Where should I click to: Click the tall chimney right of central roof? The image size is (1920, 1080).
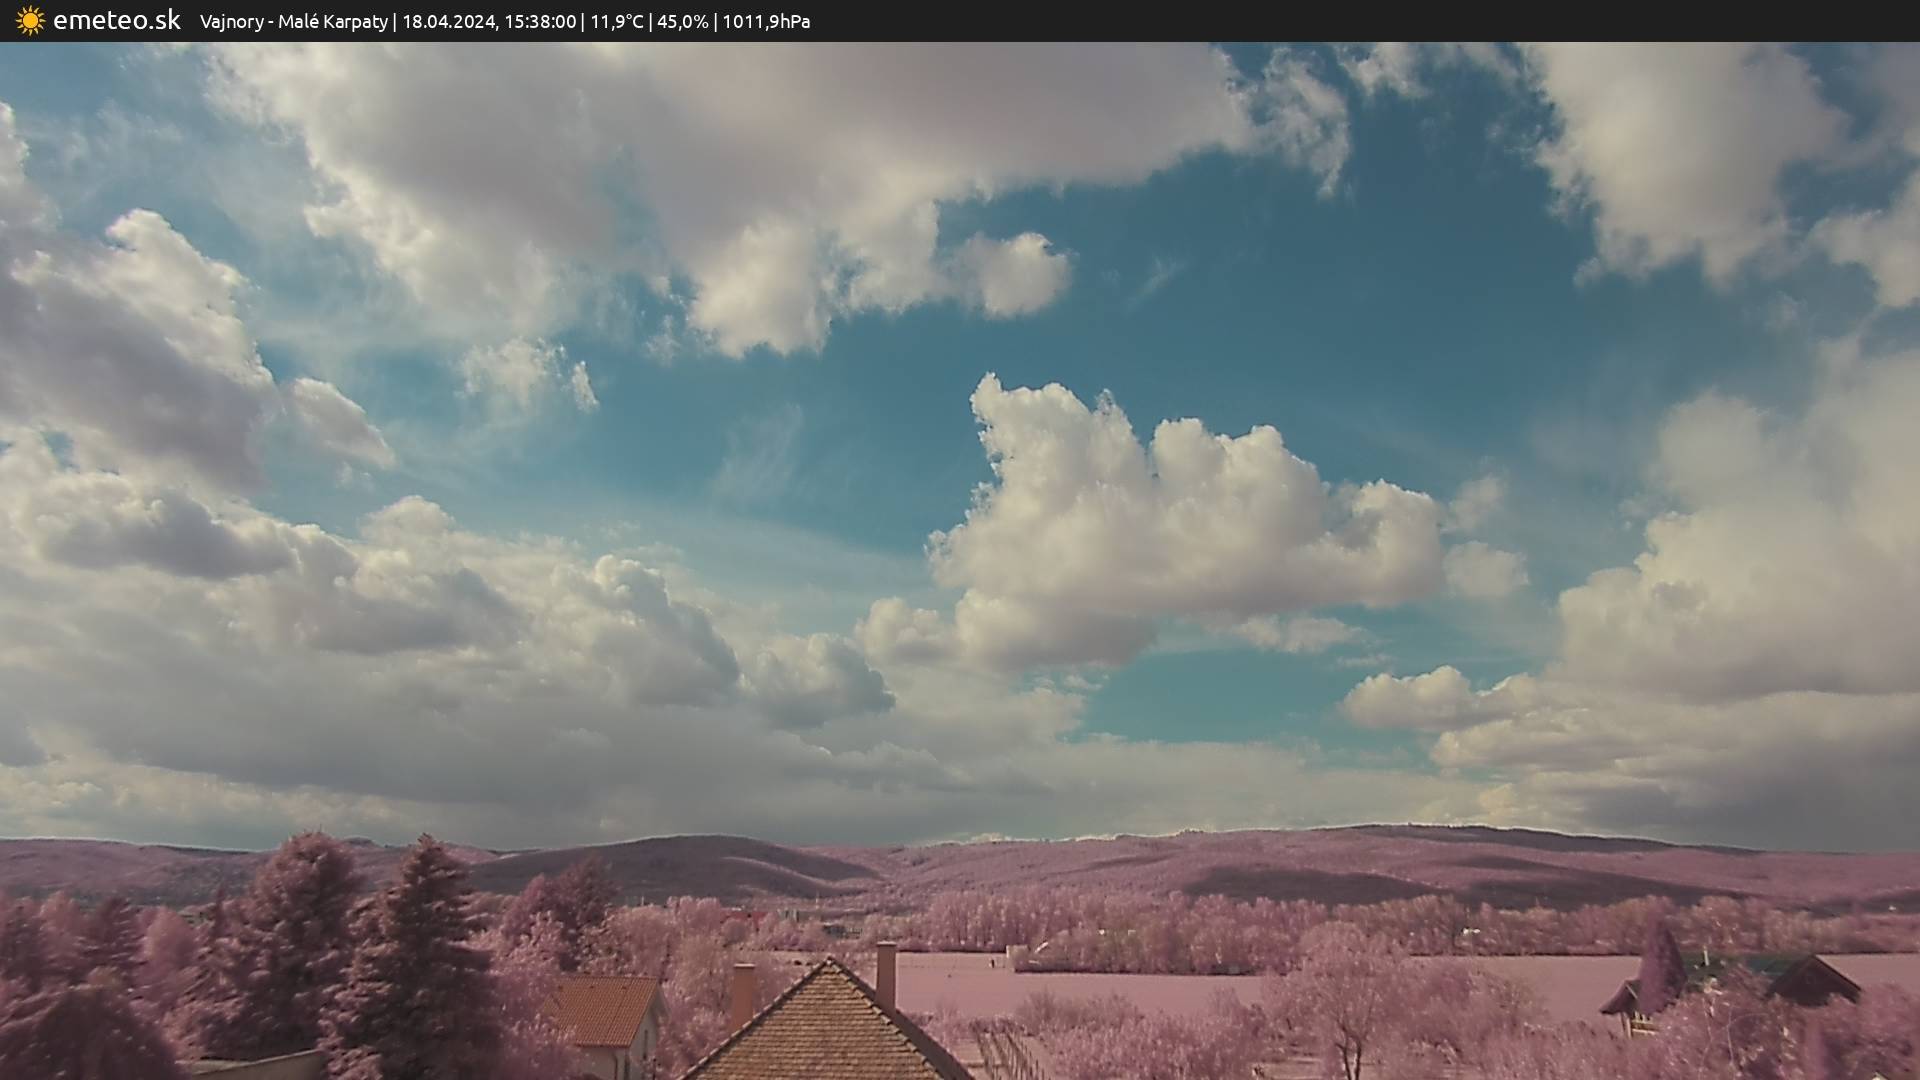coord(886,974)
